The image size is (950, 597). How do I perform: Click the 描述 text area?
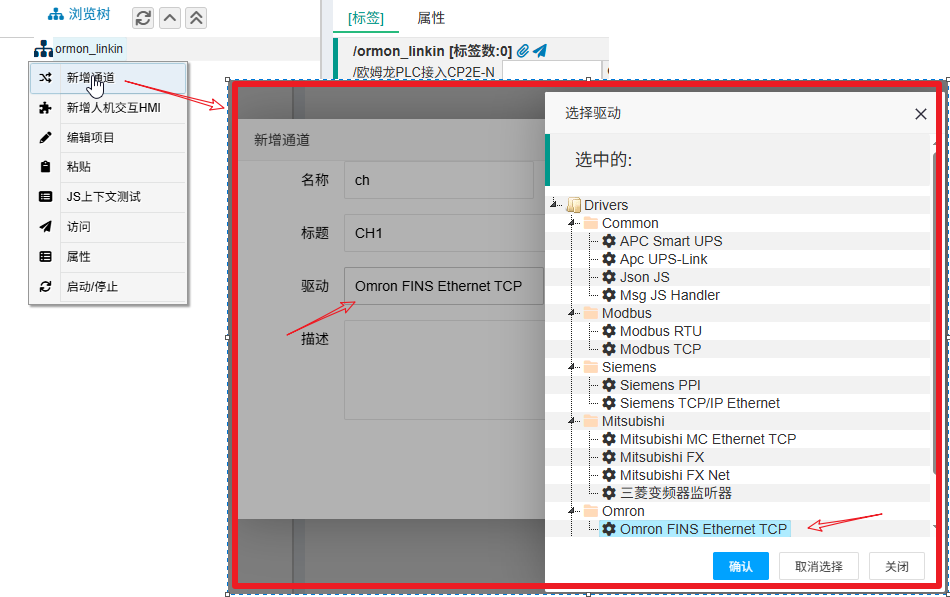(445, 370)
